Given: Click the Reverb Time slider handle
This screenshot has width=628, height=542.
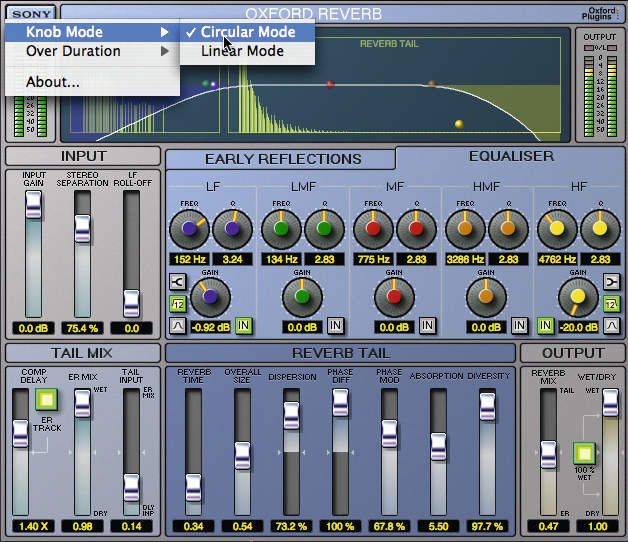Looking at the screenshot, I should tap(193, 488).
